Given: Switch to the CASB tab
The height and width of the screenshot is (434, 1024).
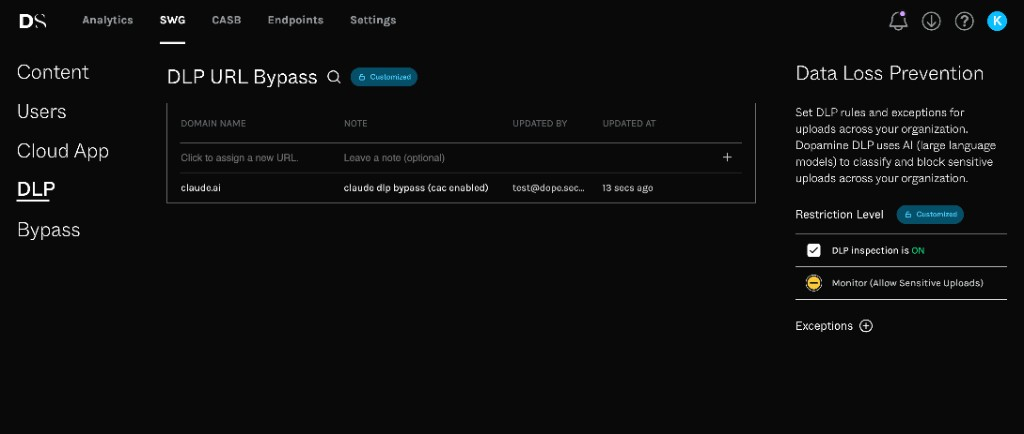Looking at the screenshot, I should point(227,20).
